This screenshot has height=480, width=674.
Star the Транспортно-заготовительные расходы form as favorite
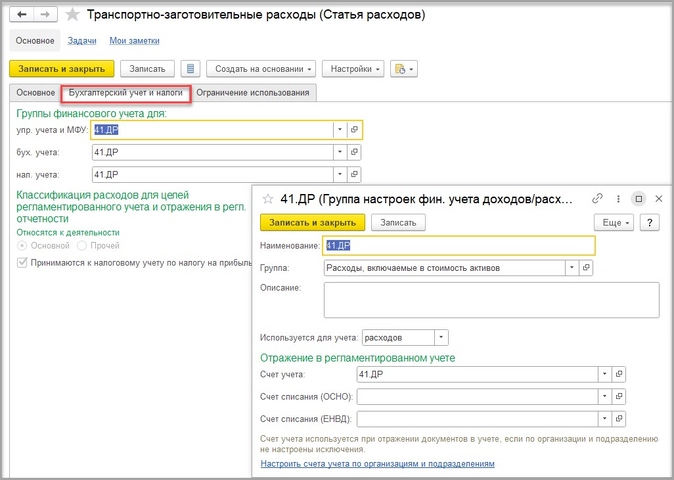tap(72, 15)
